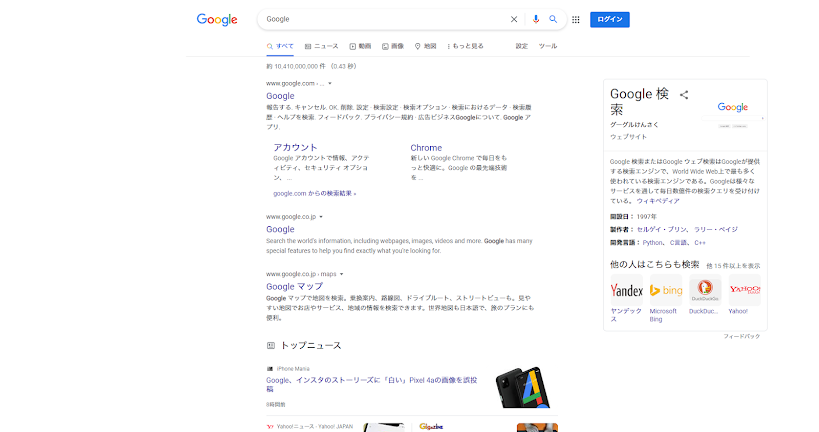Click the iPhone Mania source icon
The width and height of the screenshot is (819, 432).
point(270,369)
